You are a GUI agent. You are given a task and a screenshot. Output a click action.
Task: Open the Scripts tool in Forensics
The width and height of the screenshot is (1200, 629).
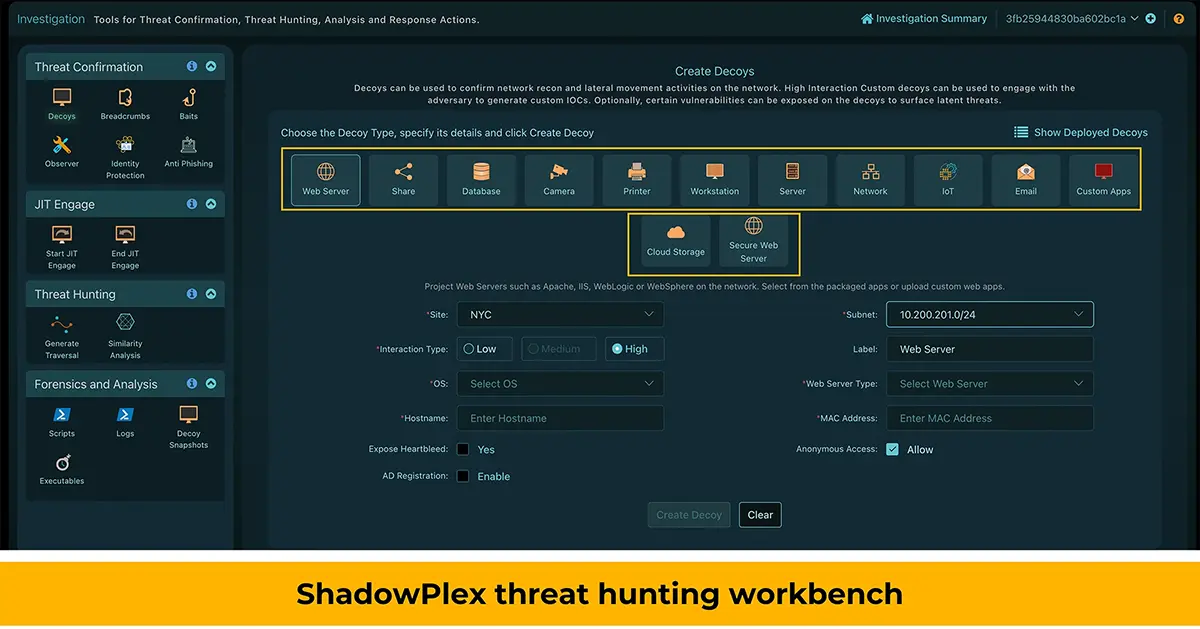(x=62, y=421)
